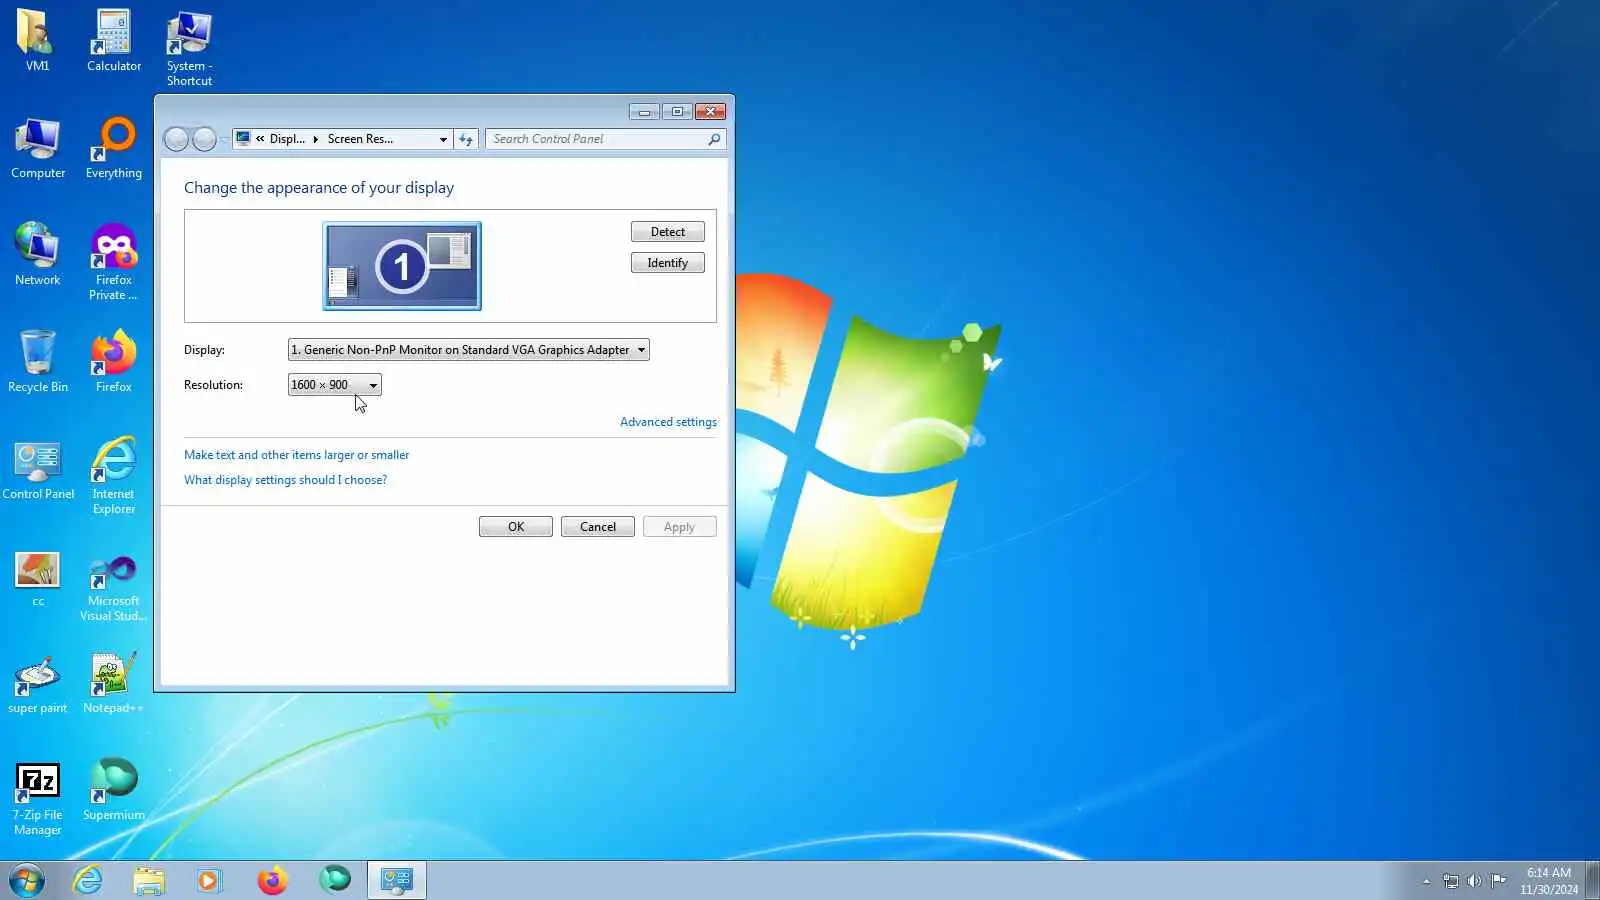Click the Screen Resolution breadcrumb segment
Viewport: 1600px width, 900px height.
[360, 139]
